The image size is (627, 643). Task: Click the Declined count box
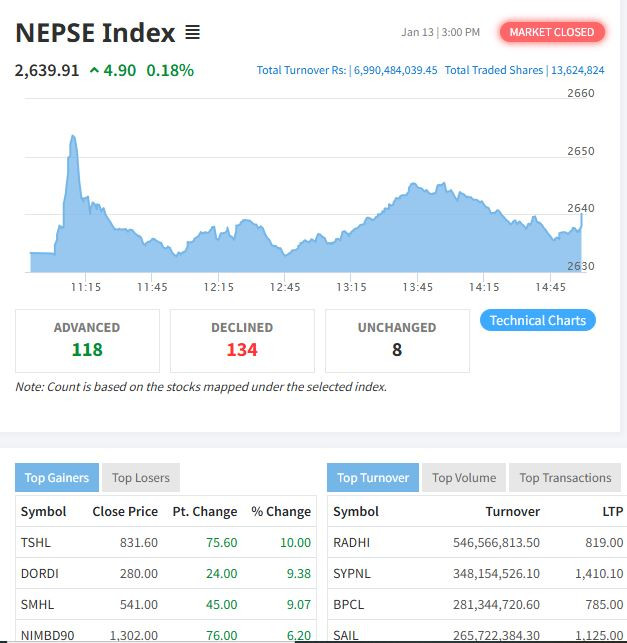click(x=242, y=340)
